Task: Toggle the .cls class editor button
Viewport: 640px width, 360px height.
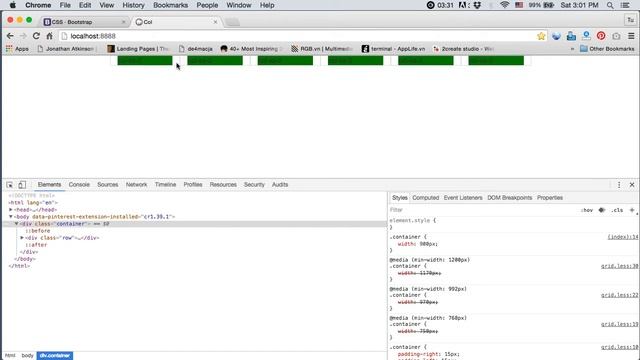Action: point(617,210)
